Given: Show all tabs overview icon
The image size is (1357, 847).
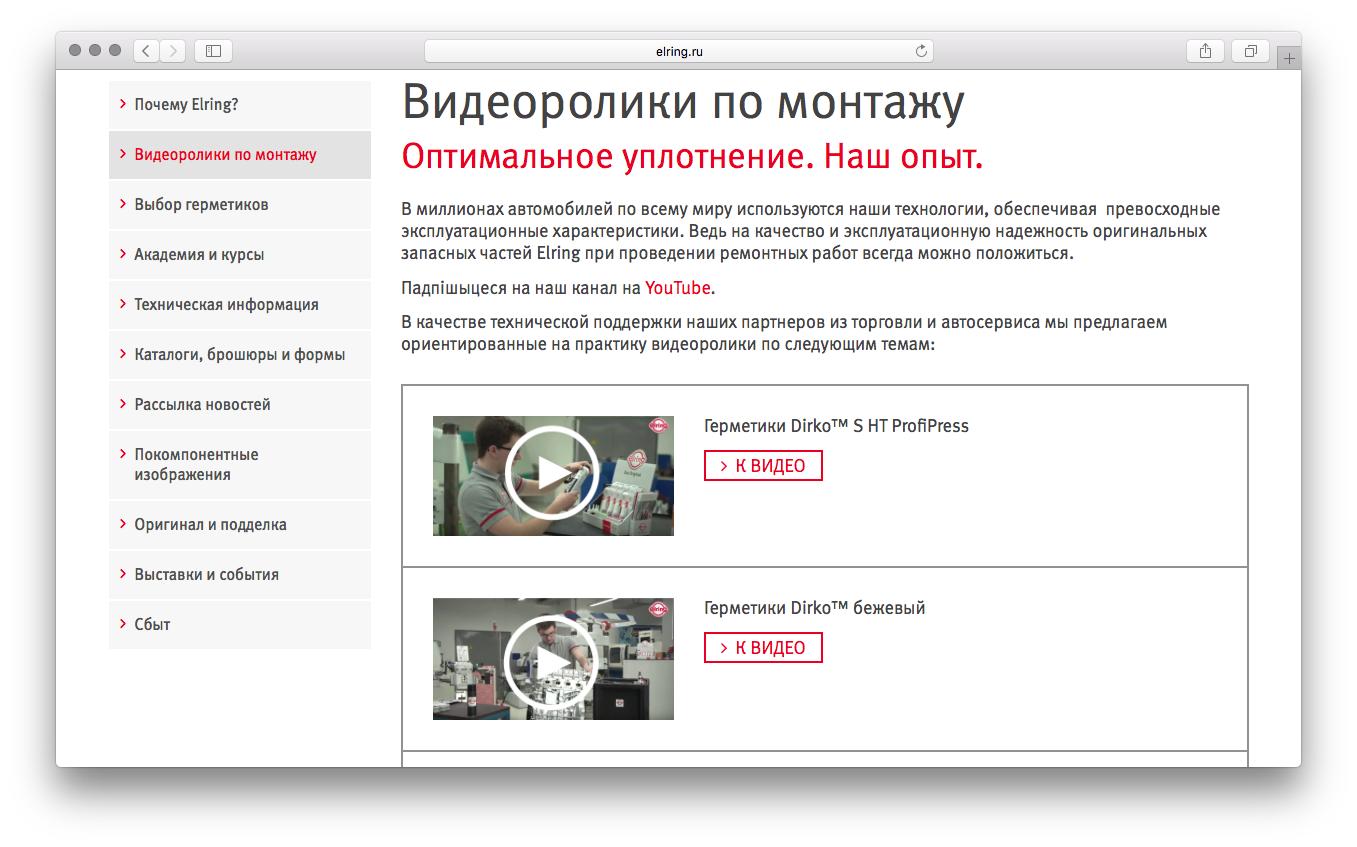Looking at the screenshot, I should click(1251, 51).
